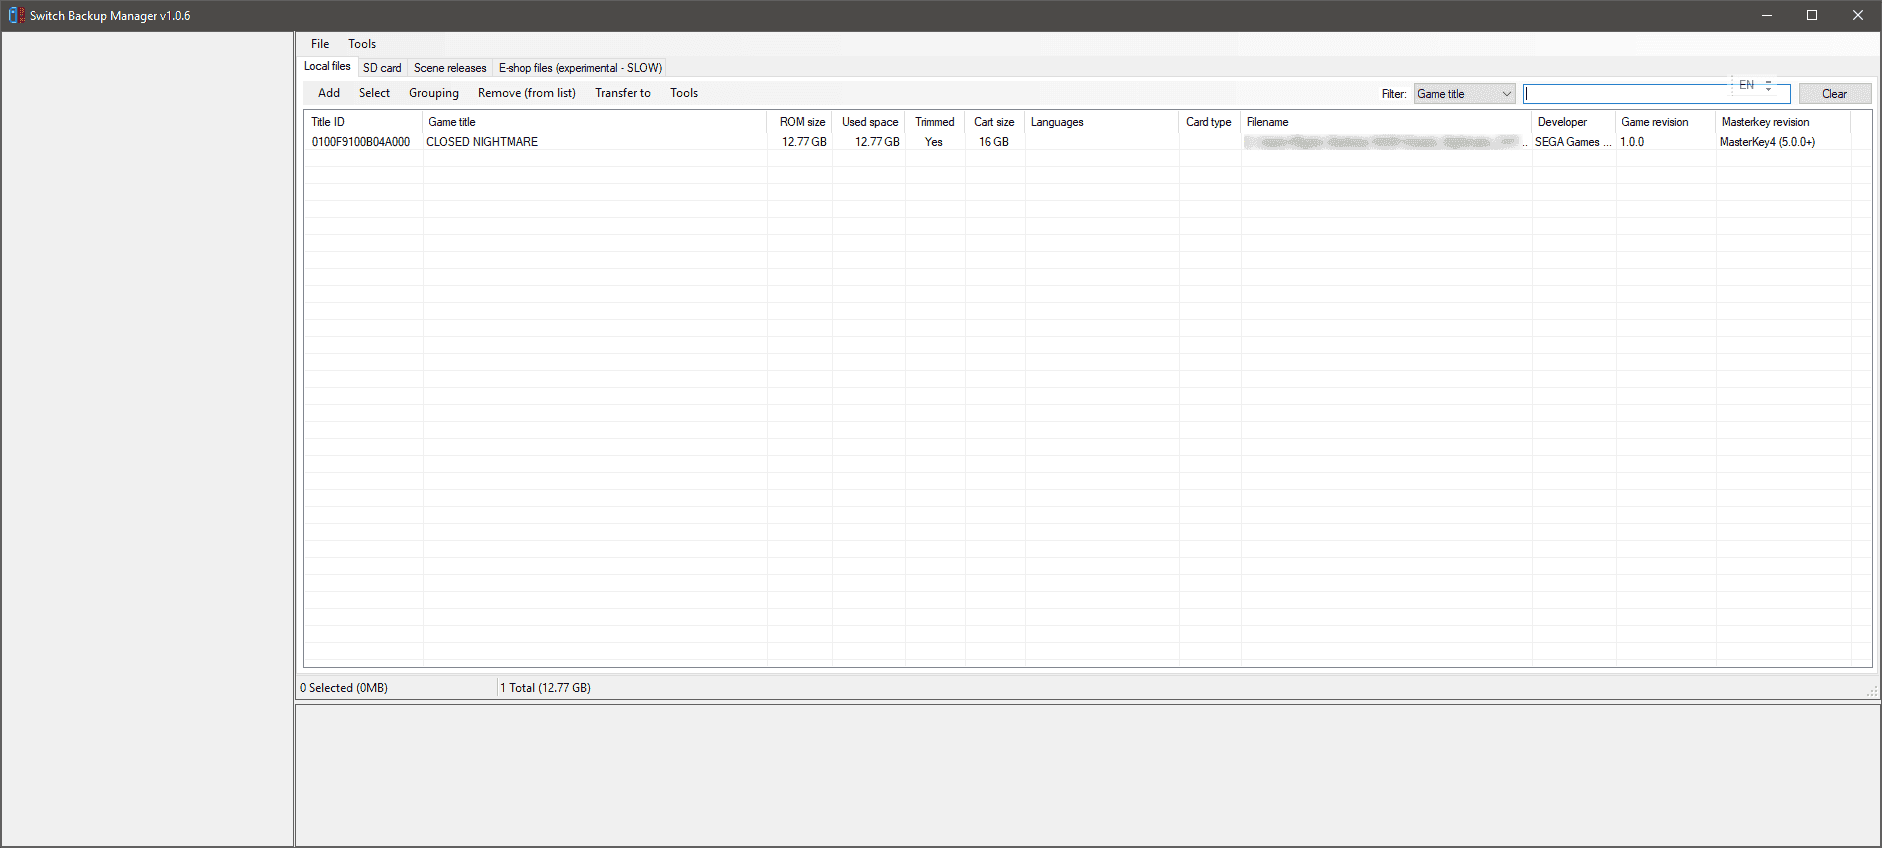Click the 1 Total (12.77 GB) status entry
The image size is (1882, 848).
[545, 688]
